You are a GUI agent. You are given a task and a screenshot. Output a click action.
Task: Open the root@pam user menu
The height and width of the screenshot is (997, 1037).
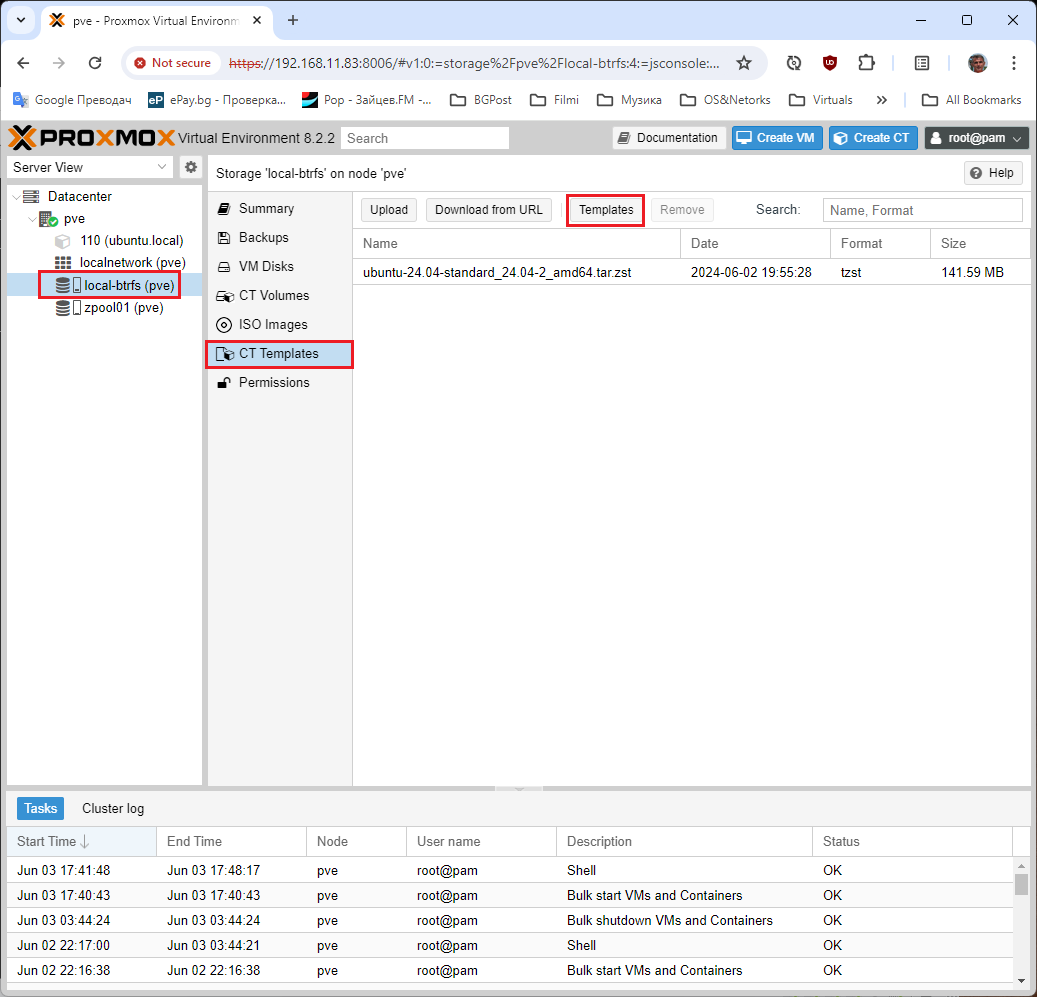976,138
